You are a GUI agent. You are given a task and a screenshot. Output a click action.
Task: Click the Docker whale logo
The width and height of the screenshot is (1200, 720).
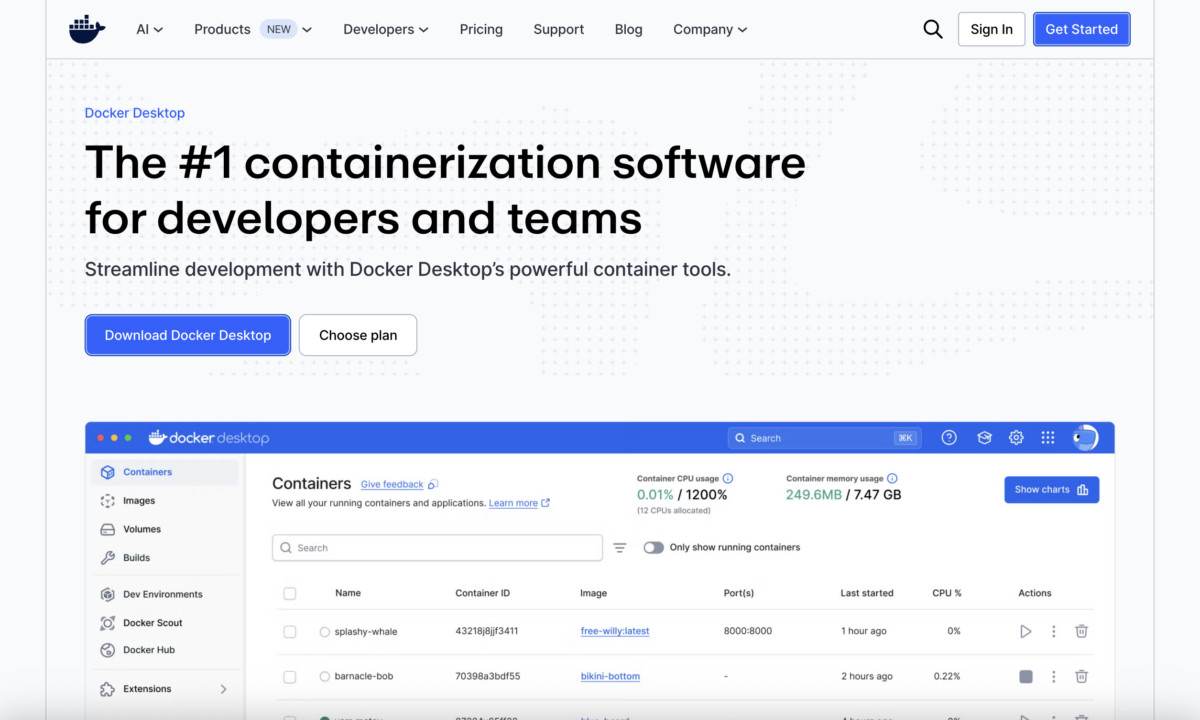[x=87, y=29]
